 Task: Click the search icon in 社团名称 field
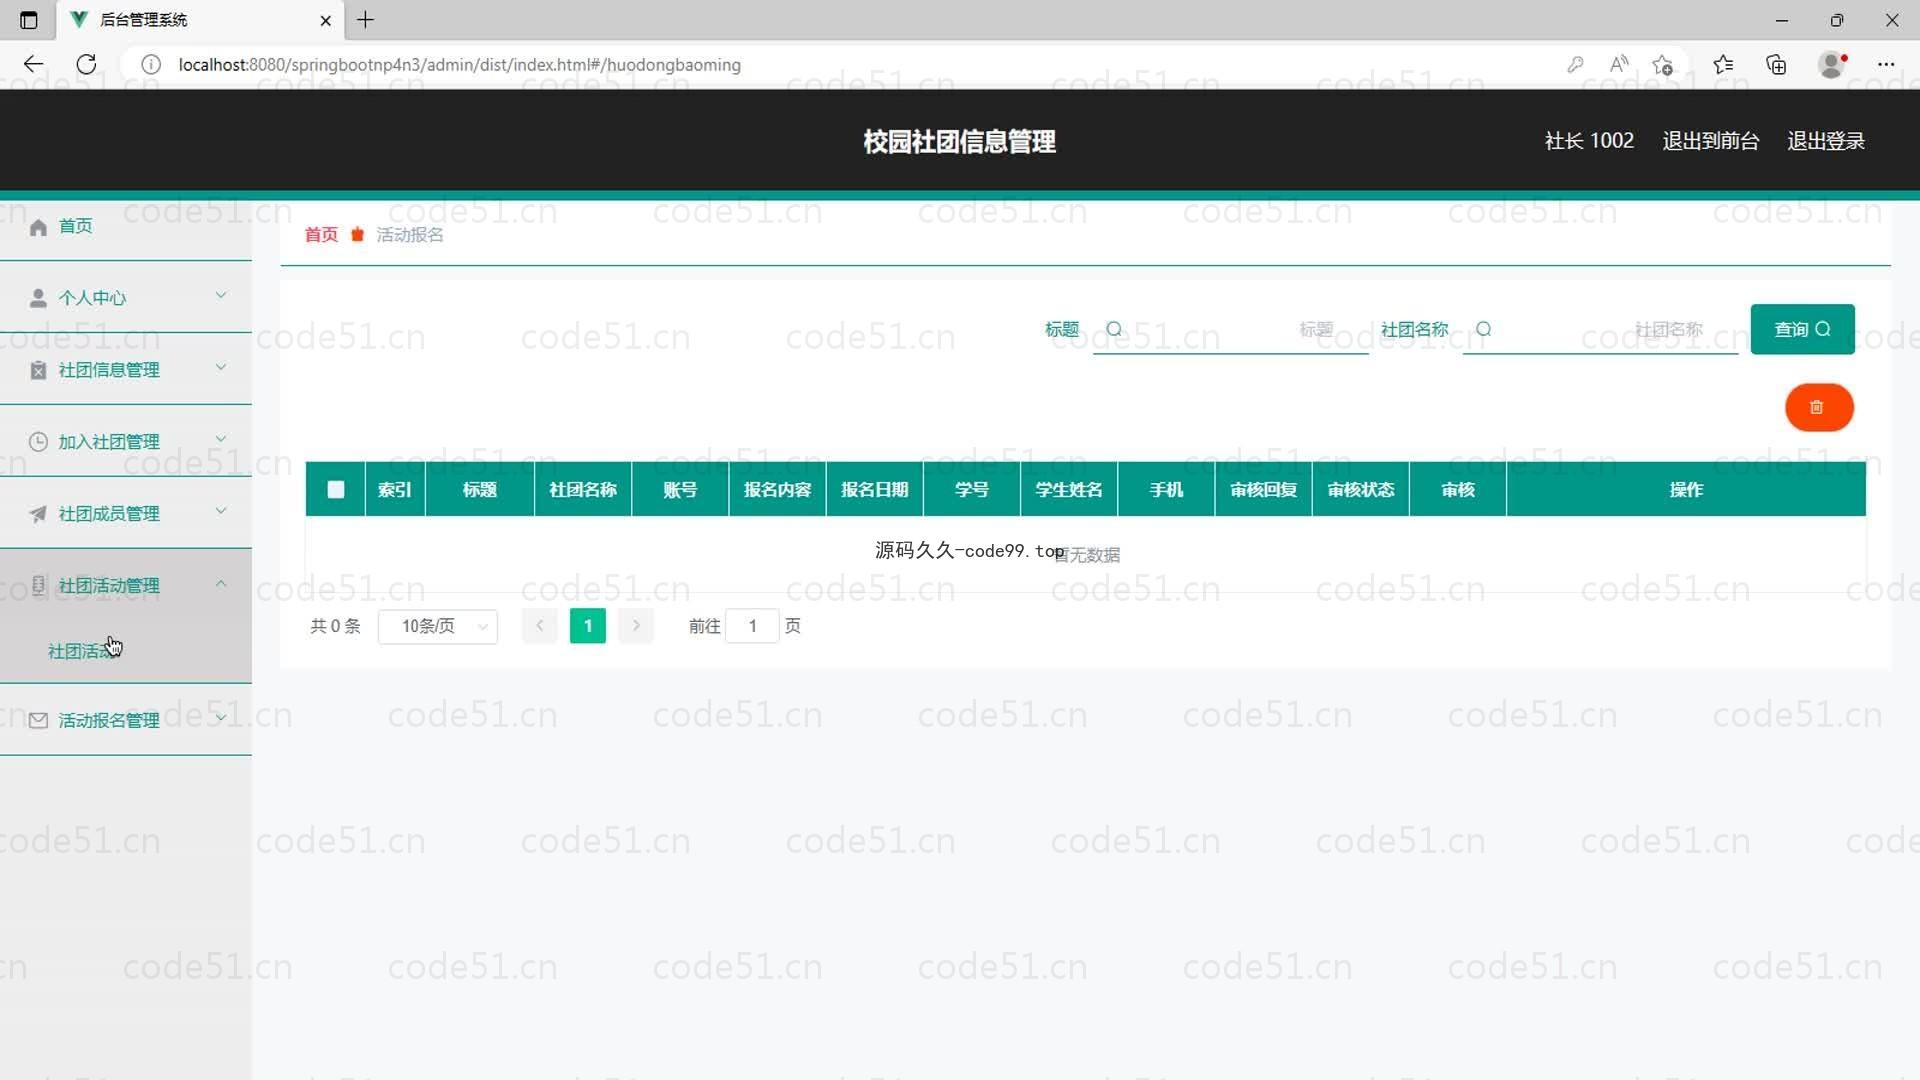pos(1484,329)
